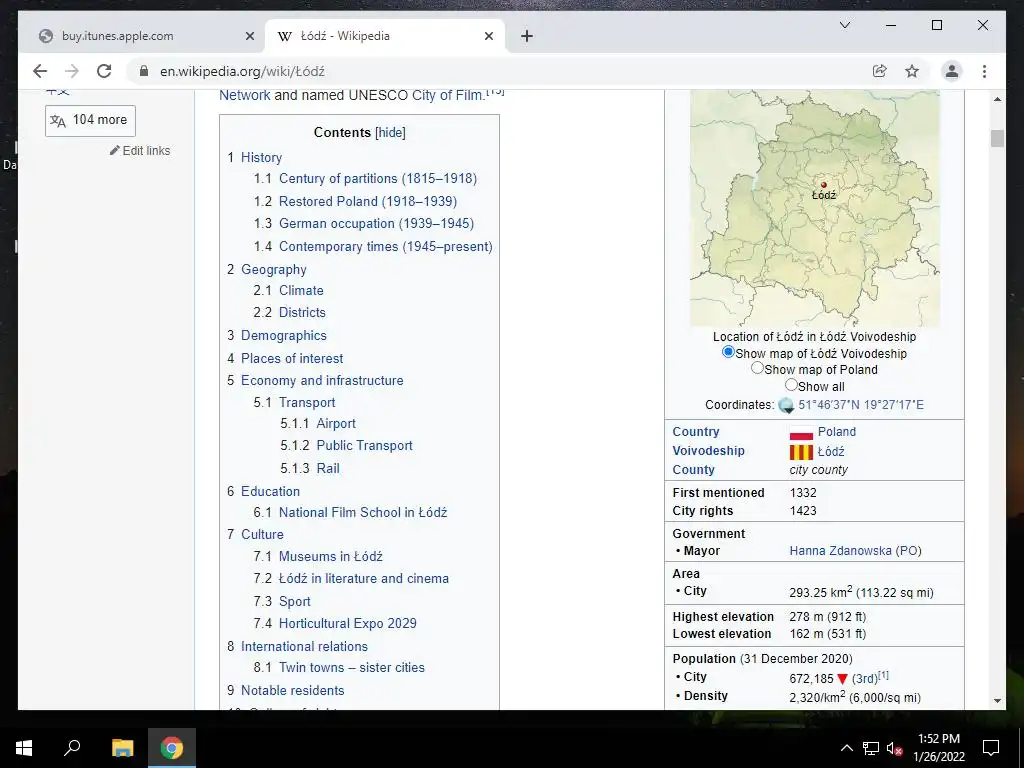Select Show map of Łódź Voivodeship
Image resolution: width=1024 pixels, height=768 pixels.
click(728, 352)
